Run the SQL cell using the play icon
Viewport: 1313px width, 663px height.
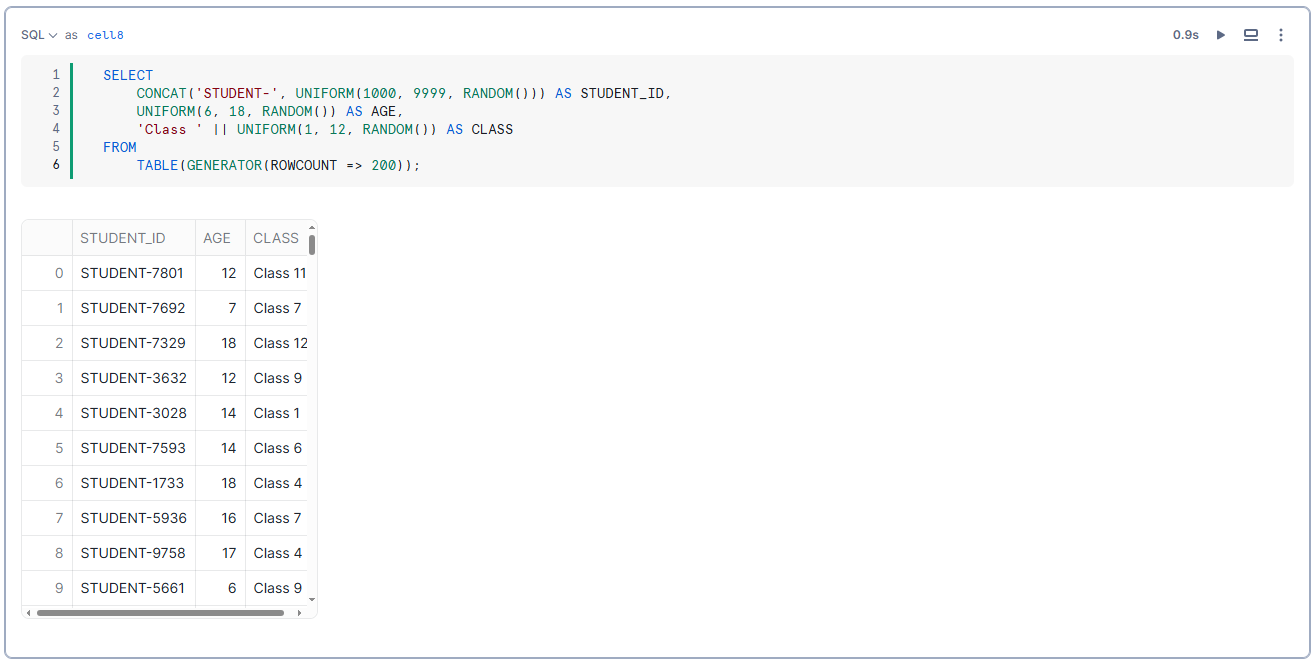(x=1220, y=34)
